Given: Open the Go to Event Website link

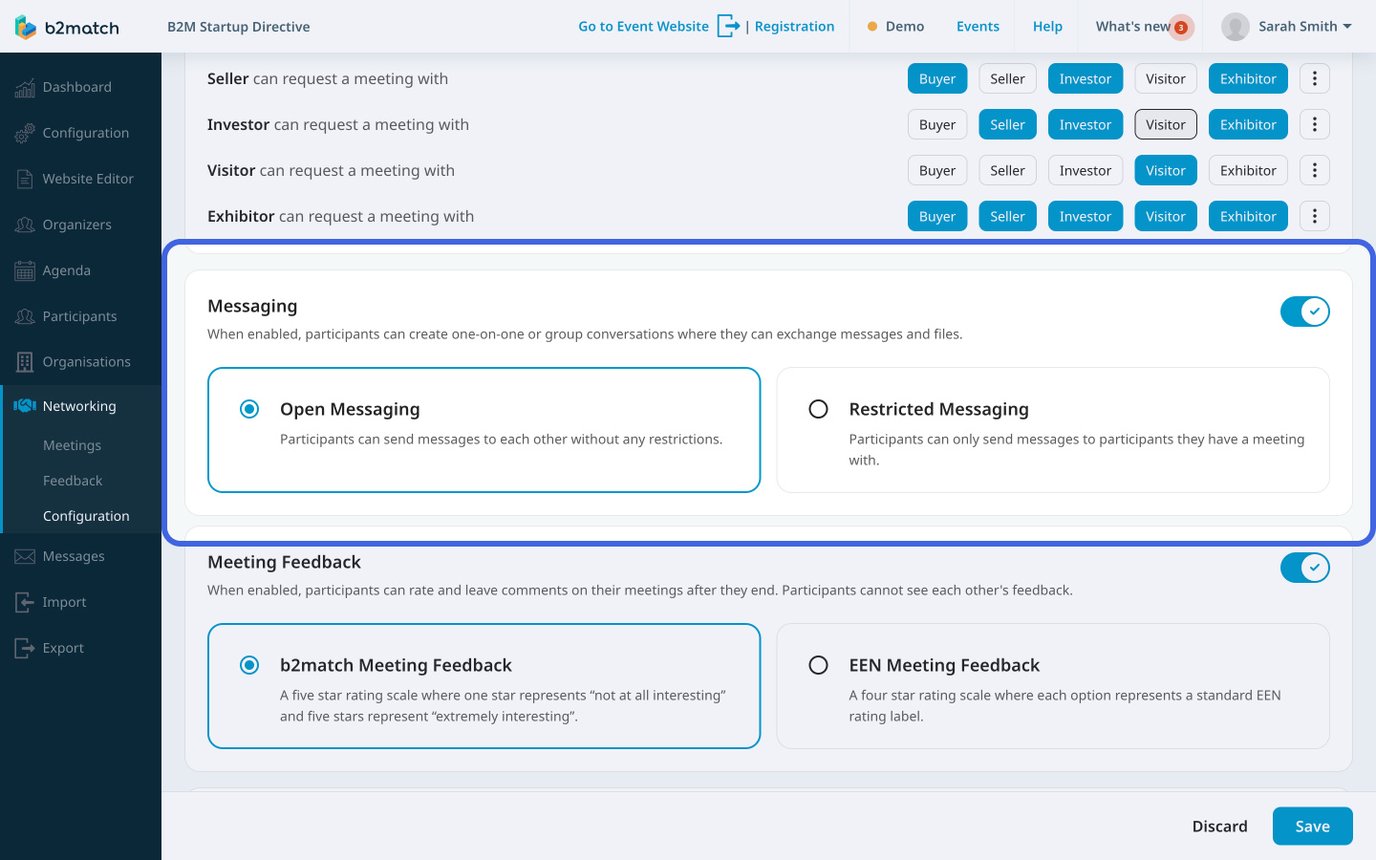Looking at the screenshot, I should 643,26.
